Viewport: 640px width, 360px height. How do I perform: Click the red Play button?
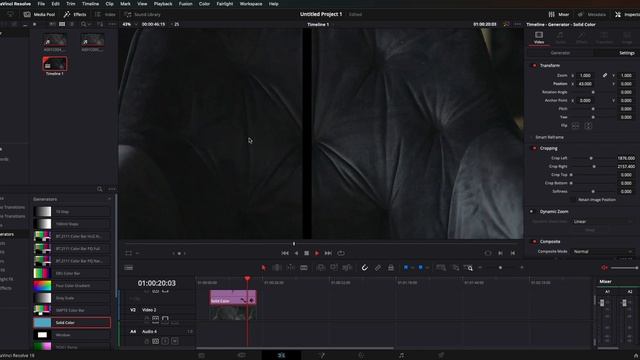(317, 253)
